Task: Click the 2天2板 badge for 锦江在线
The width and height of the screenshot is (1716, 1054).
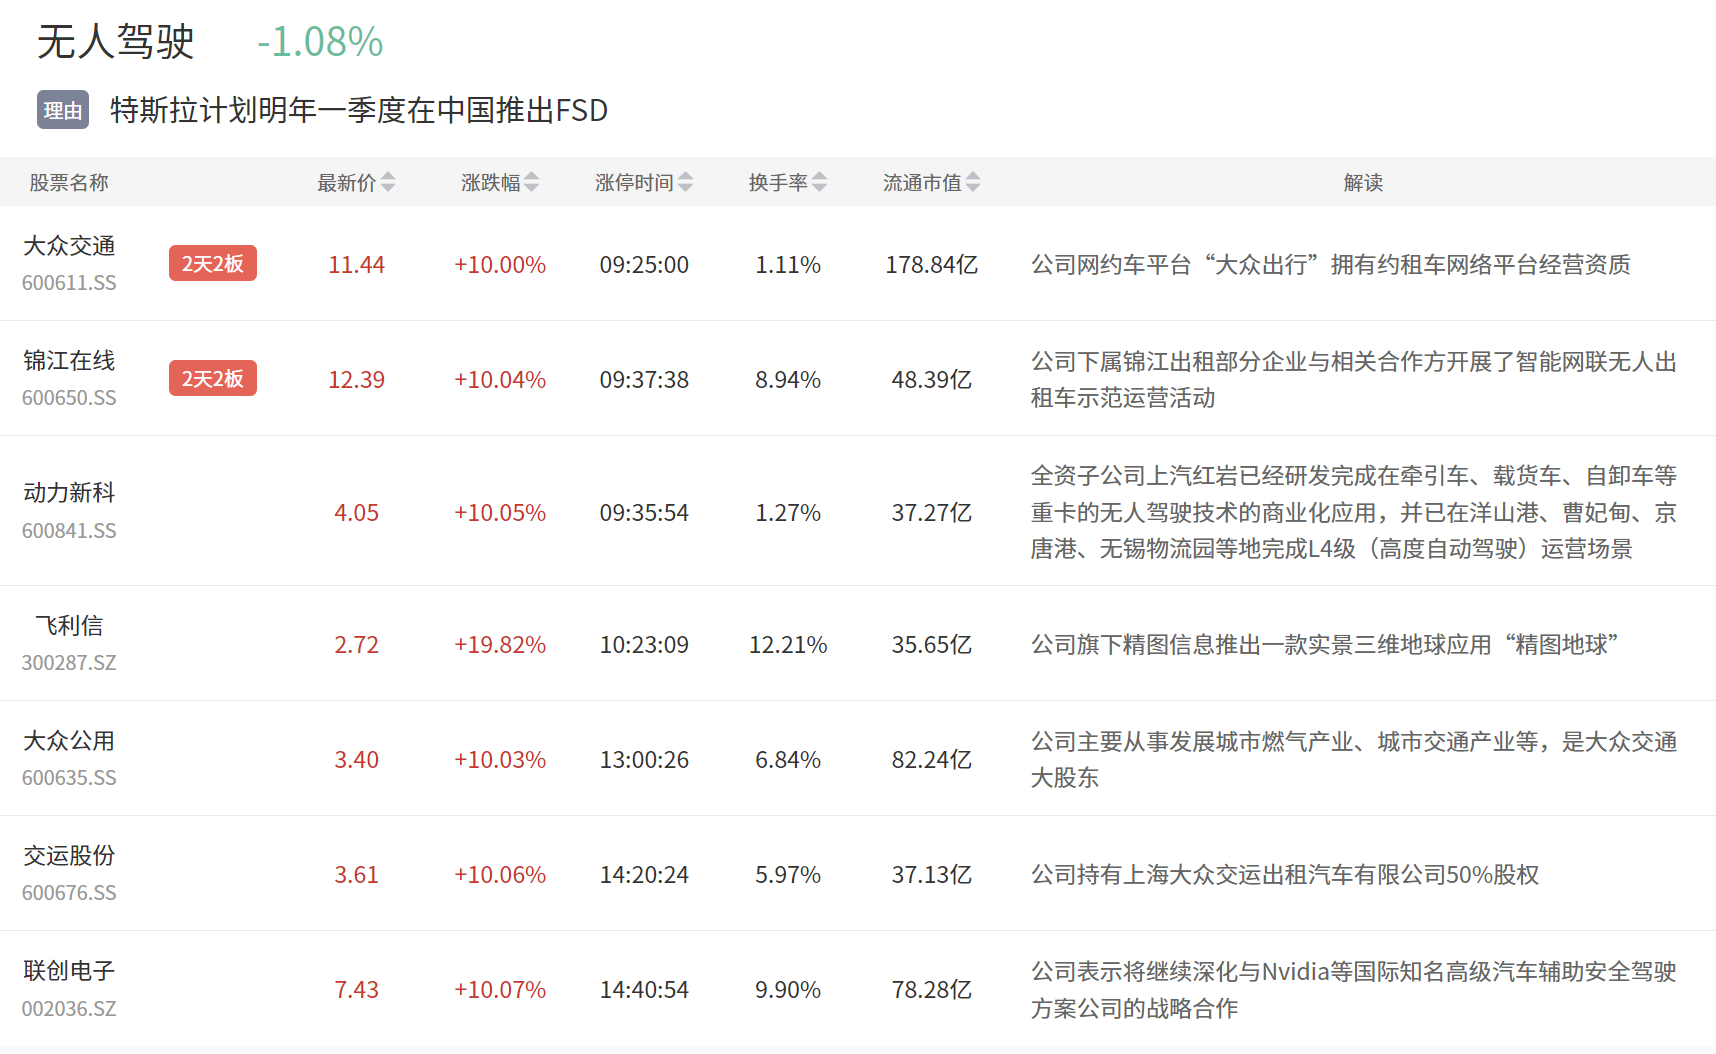Action: coord(212,379)
